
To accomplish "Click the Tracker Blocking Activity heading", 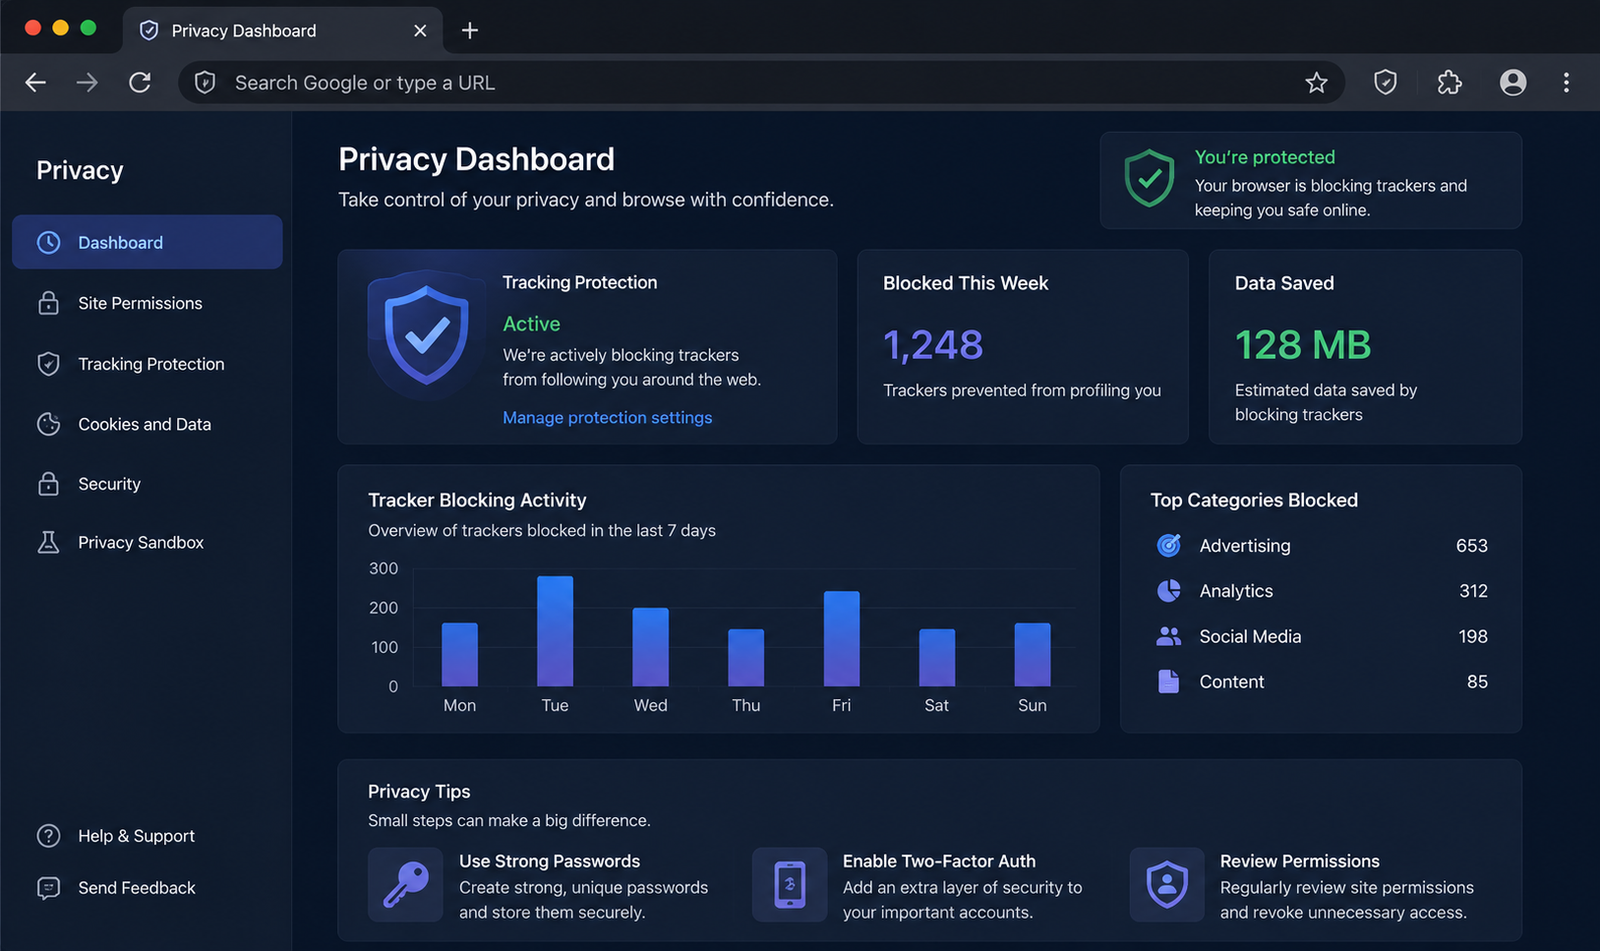I will 477,500.
